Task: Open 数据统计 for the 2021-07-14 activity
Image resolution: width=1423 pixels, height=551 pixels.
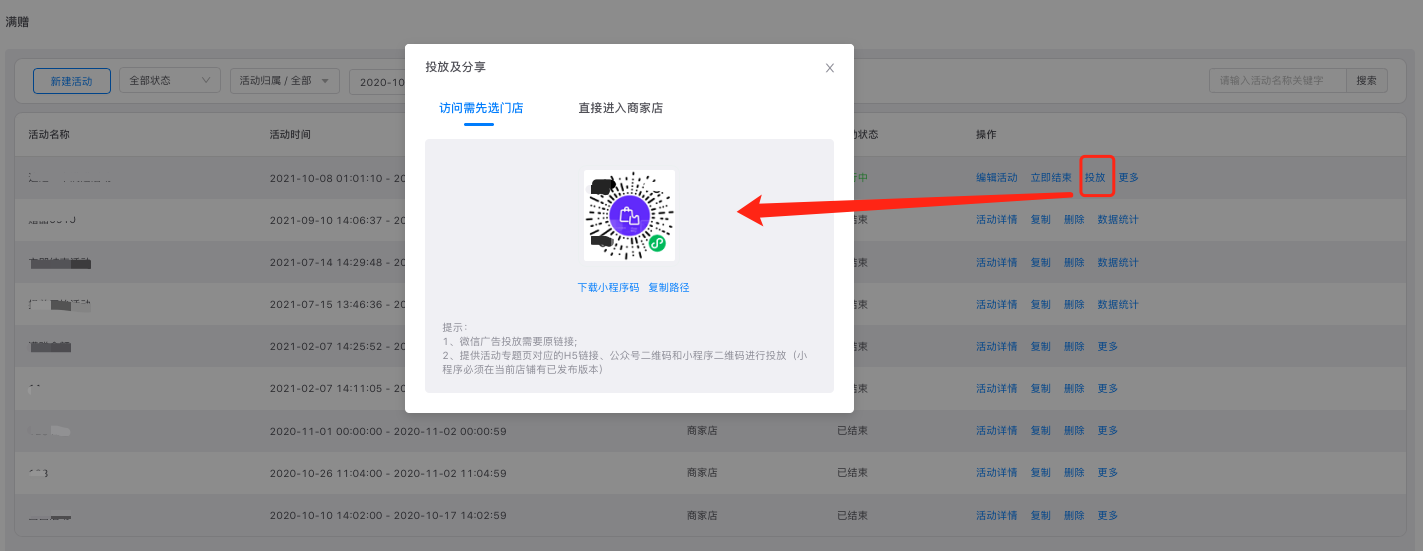Action: click(1118, 262)
